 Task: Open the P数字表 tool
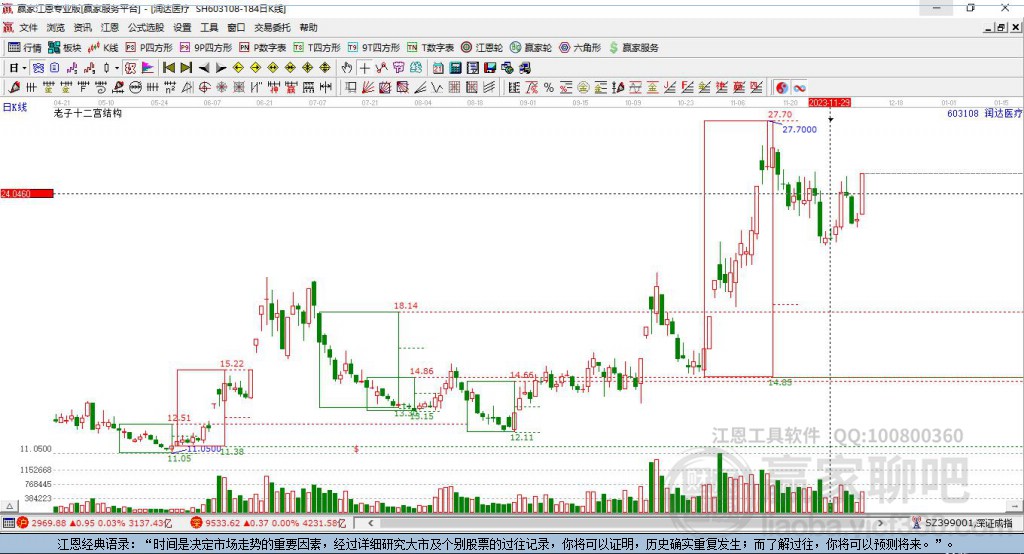[x=263, y=48]
